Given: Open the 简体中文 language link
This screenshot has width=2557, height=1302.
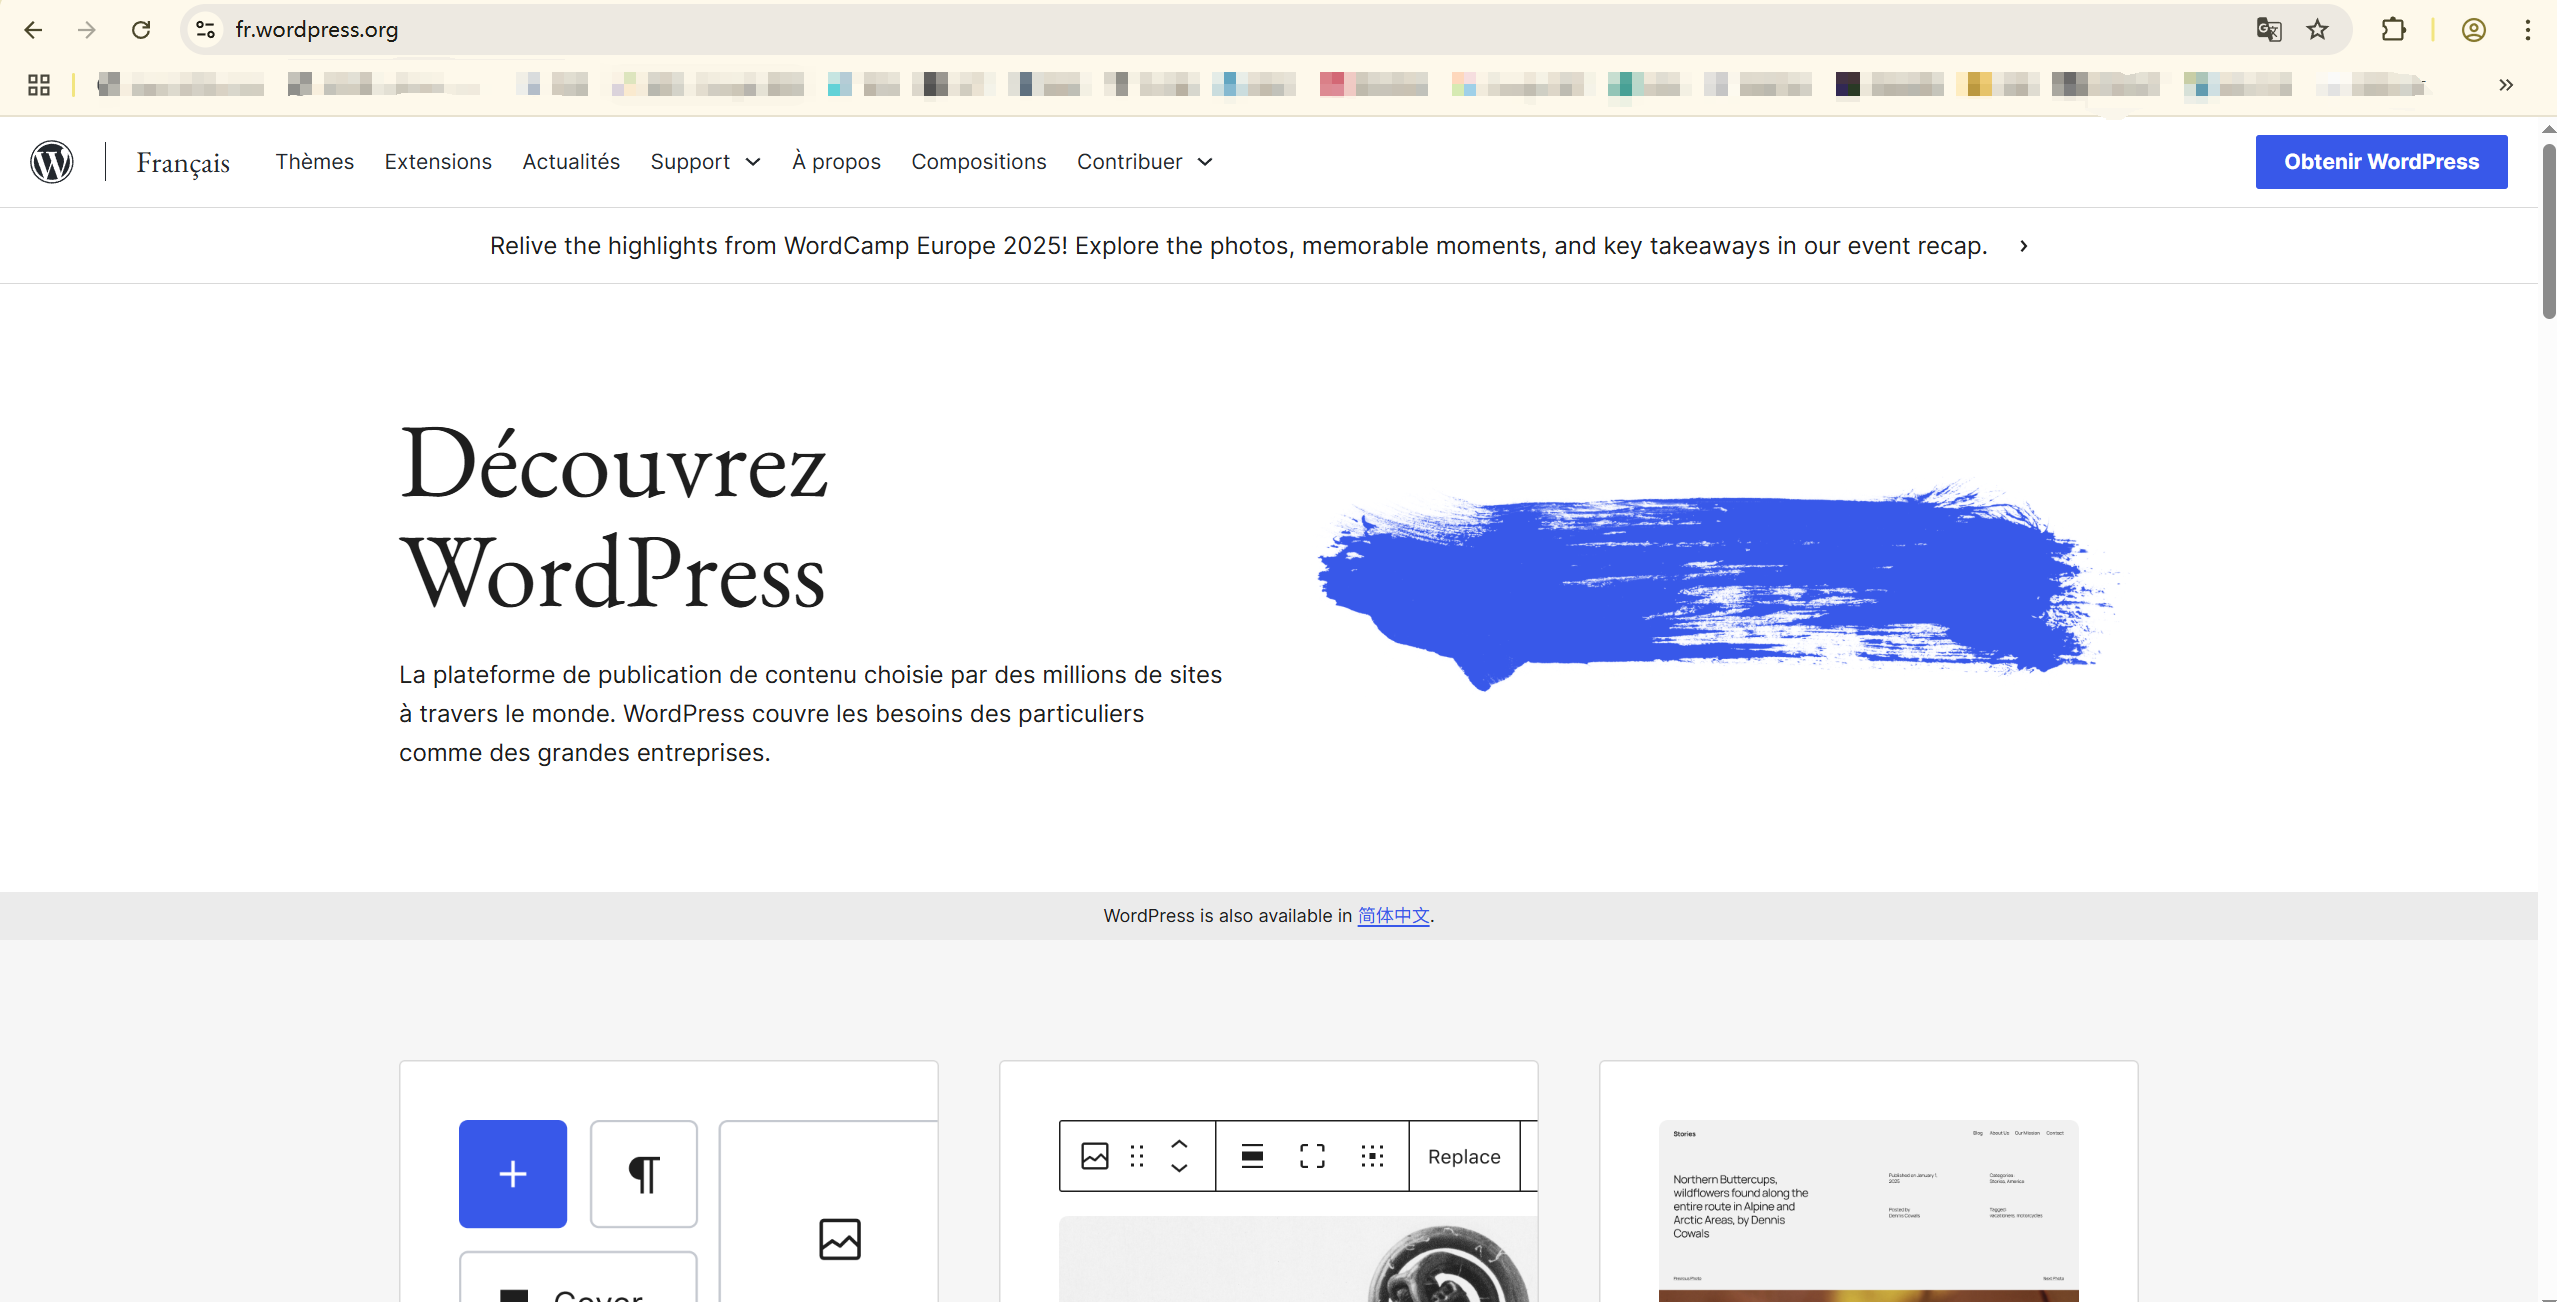Looking at the screenshot, I should (1392, 915).
